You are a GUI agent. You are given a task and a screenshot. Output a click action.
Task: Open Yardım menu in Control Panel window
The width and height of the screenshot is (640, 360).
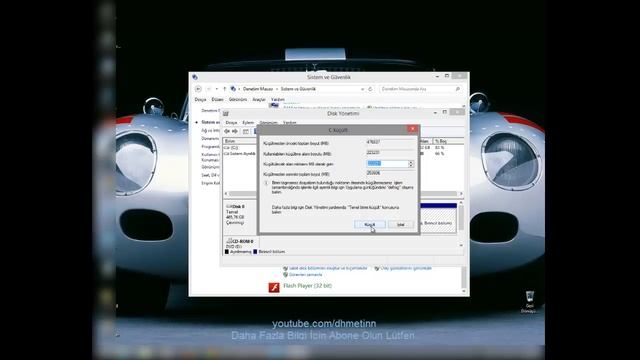coord(278,99)
